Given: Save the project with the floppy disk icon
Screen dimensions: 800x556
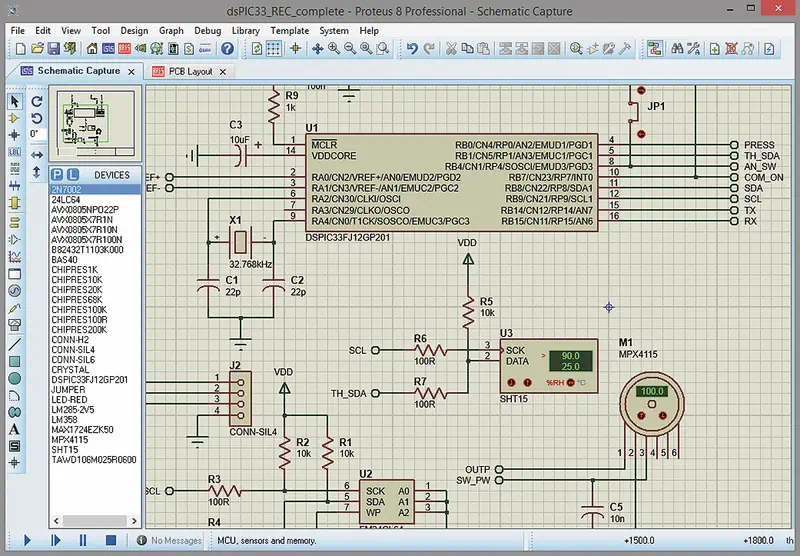Looking at the screenshot, I should coord(53,49).
